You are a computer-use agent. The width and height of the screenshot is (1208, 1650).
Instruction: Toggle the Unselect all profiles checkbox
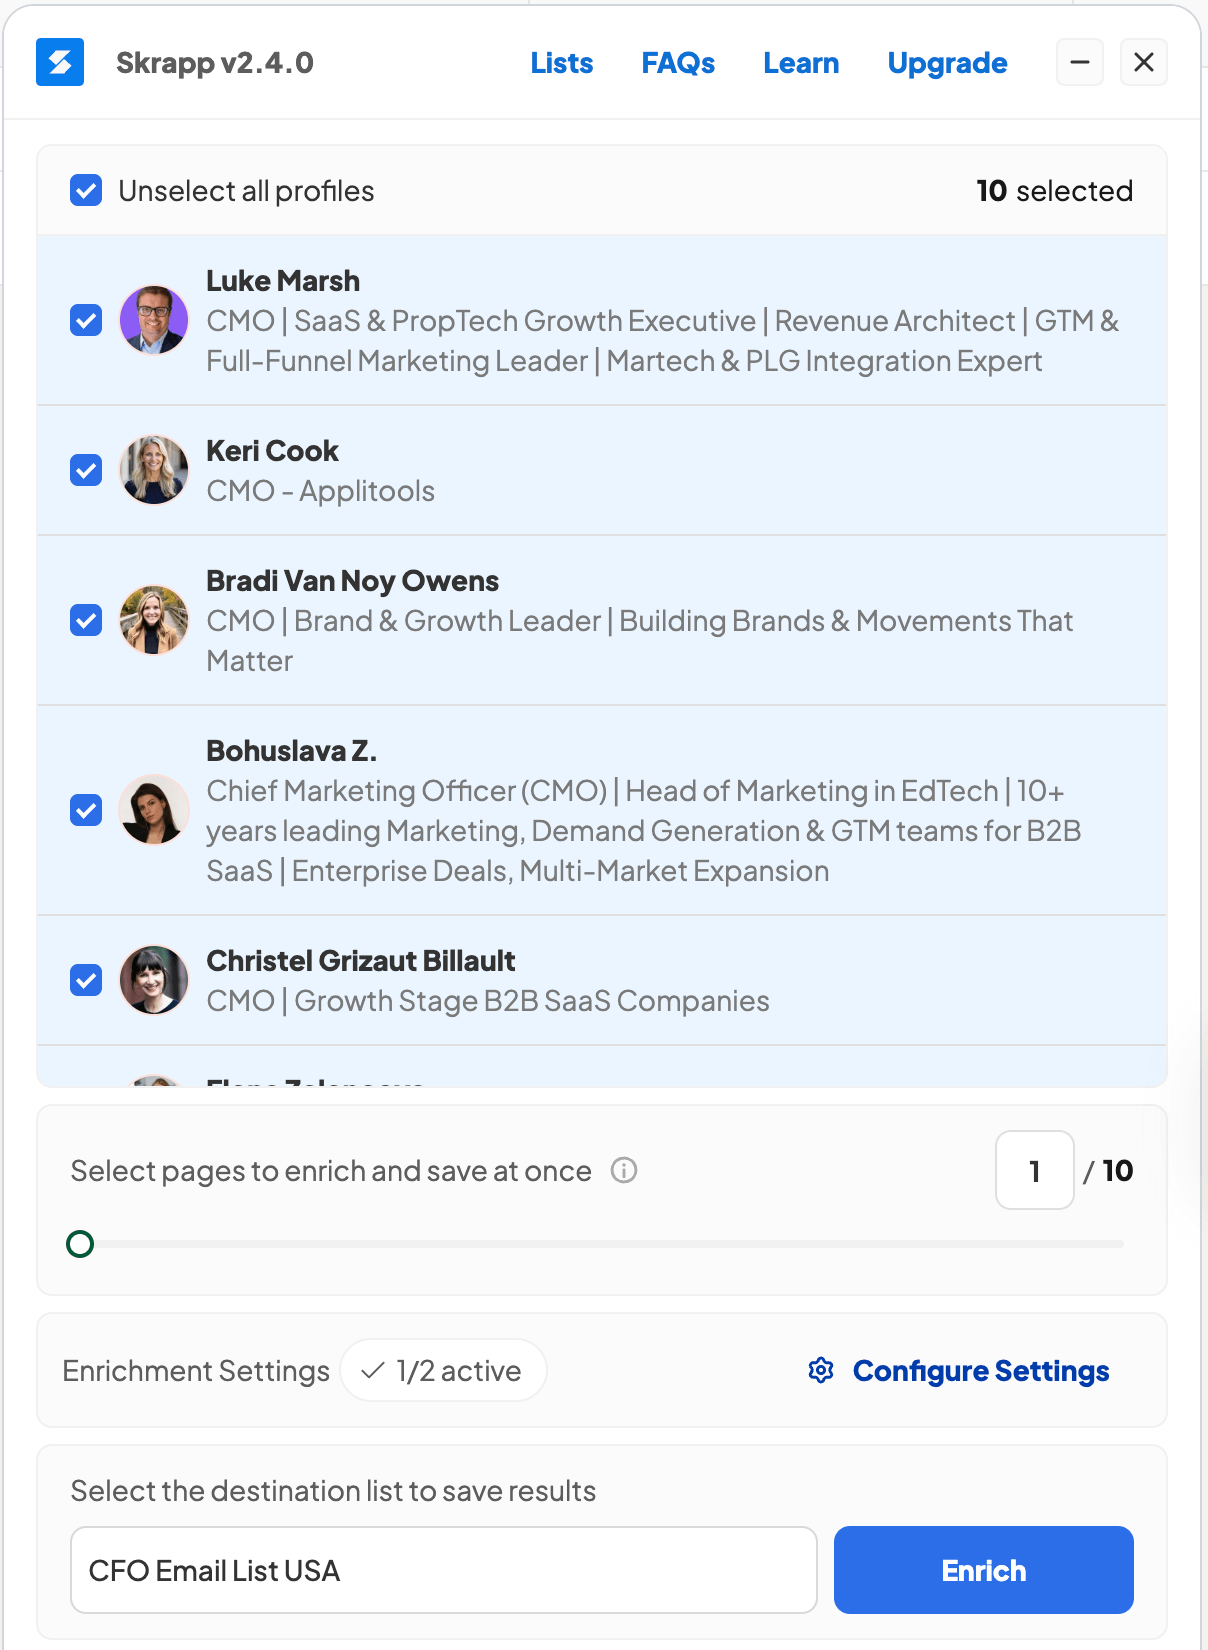click(86, 190)
